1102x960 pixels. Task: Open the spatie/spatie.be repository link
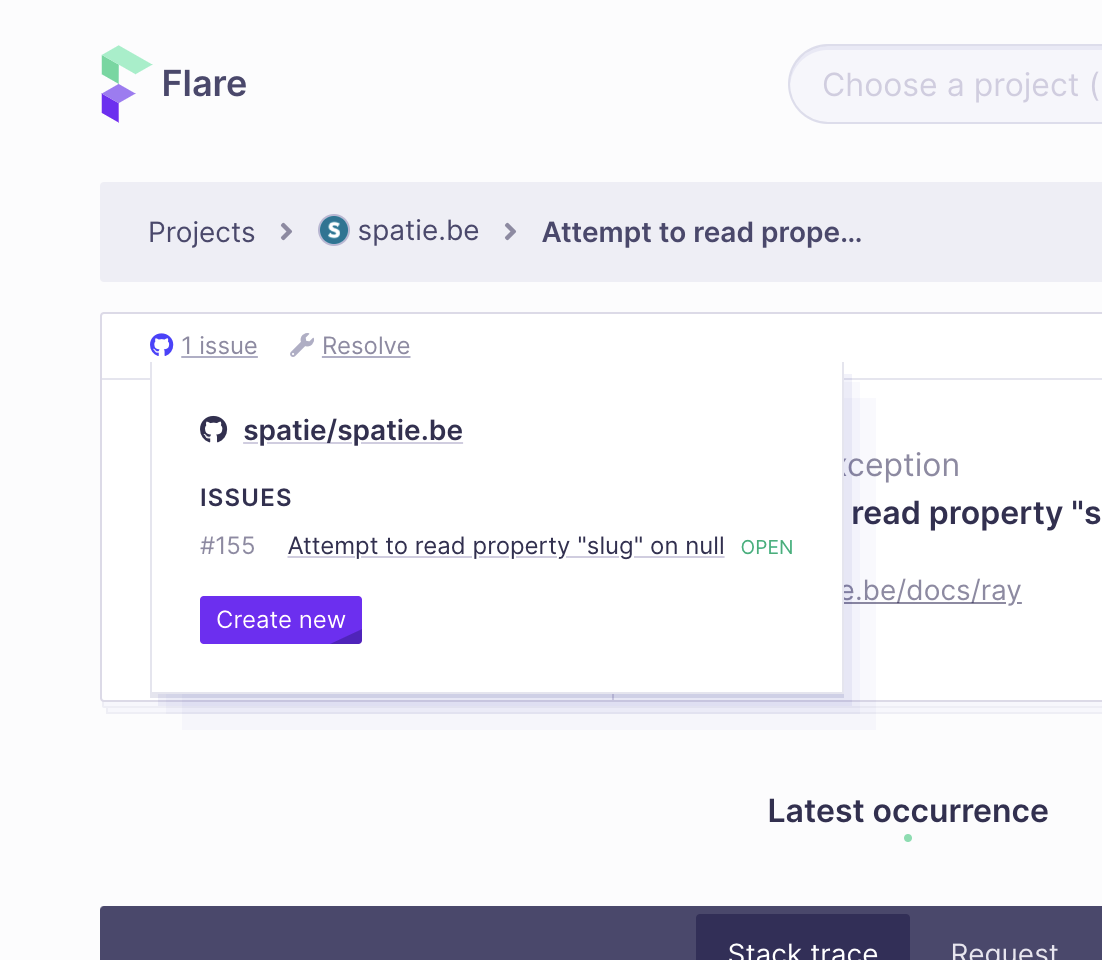coord(353,431)
